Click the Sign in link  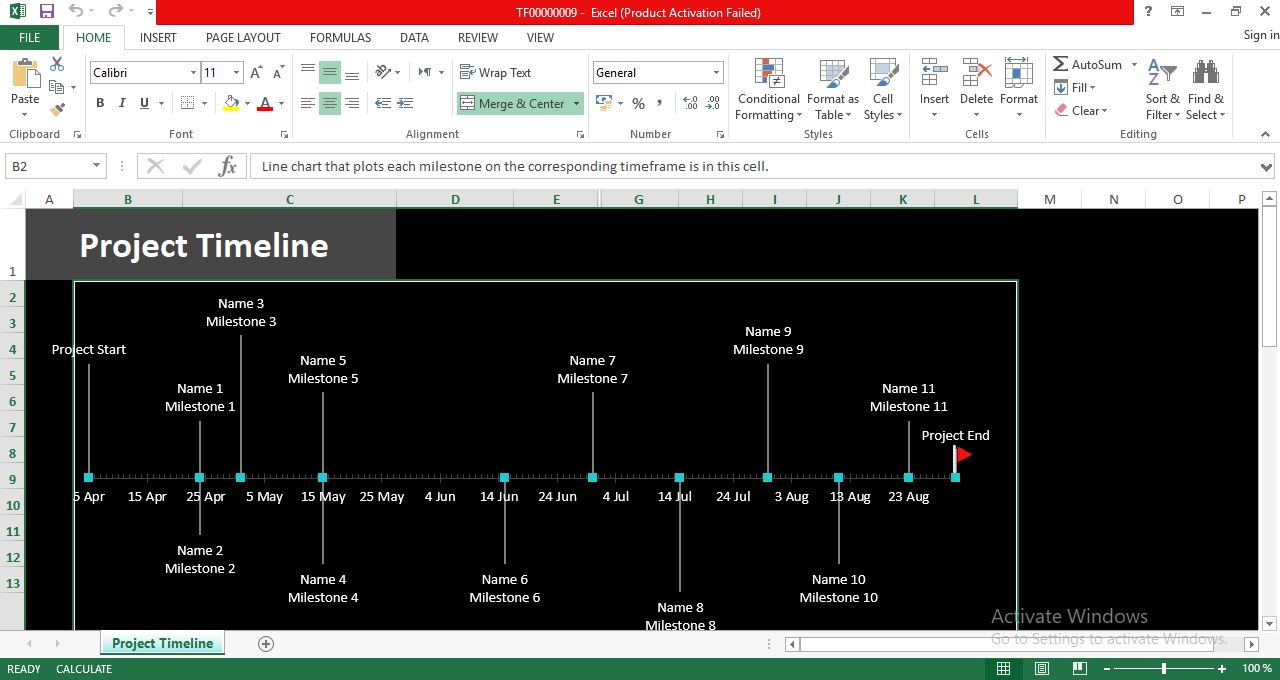click(x=1258, y=34)
